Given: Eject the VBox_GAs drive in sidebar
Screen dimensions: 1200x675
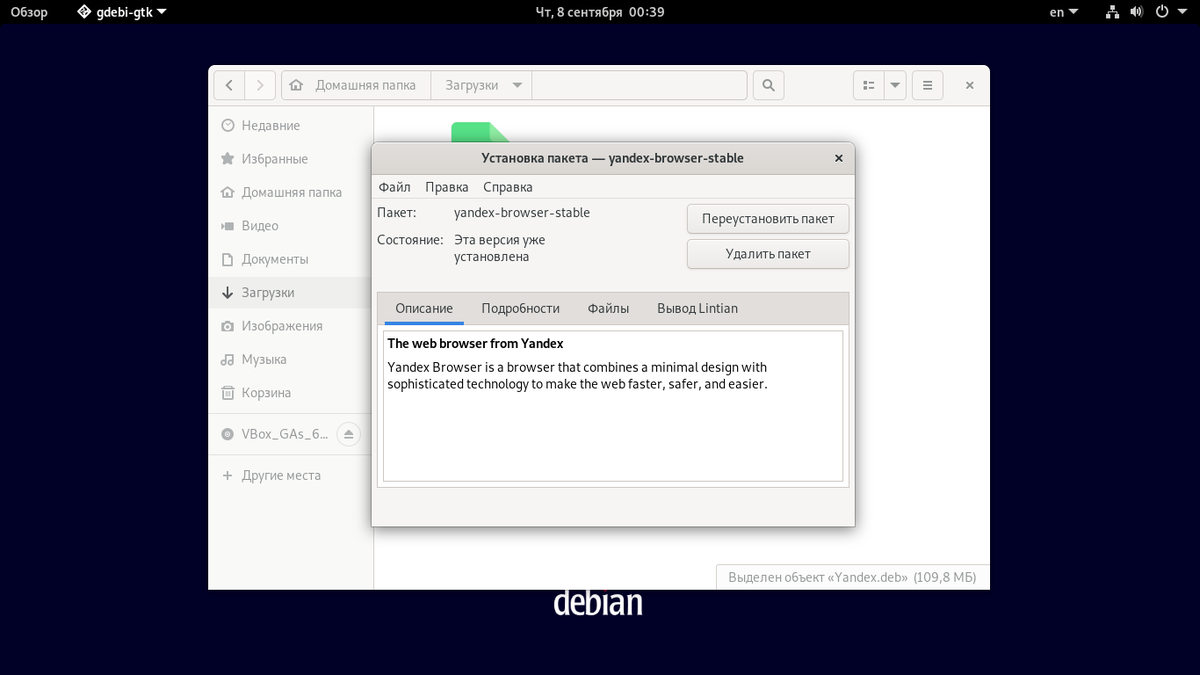Looking at the screenshot, I should (x=348, y=434).
